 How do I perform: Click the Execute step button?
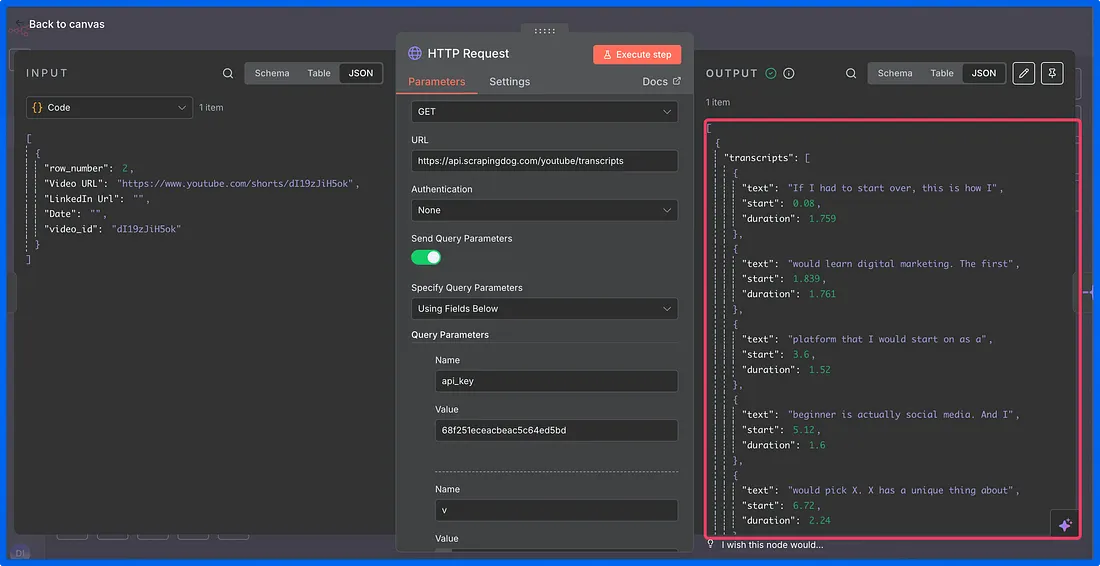637,55
